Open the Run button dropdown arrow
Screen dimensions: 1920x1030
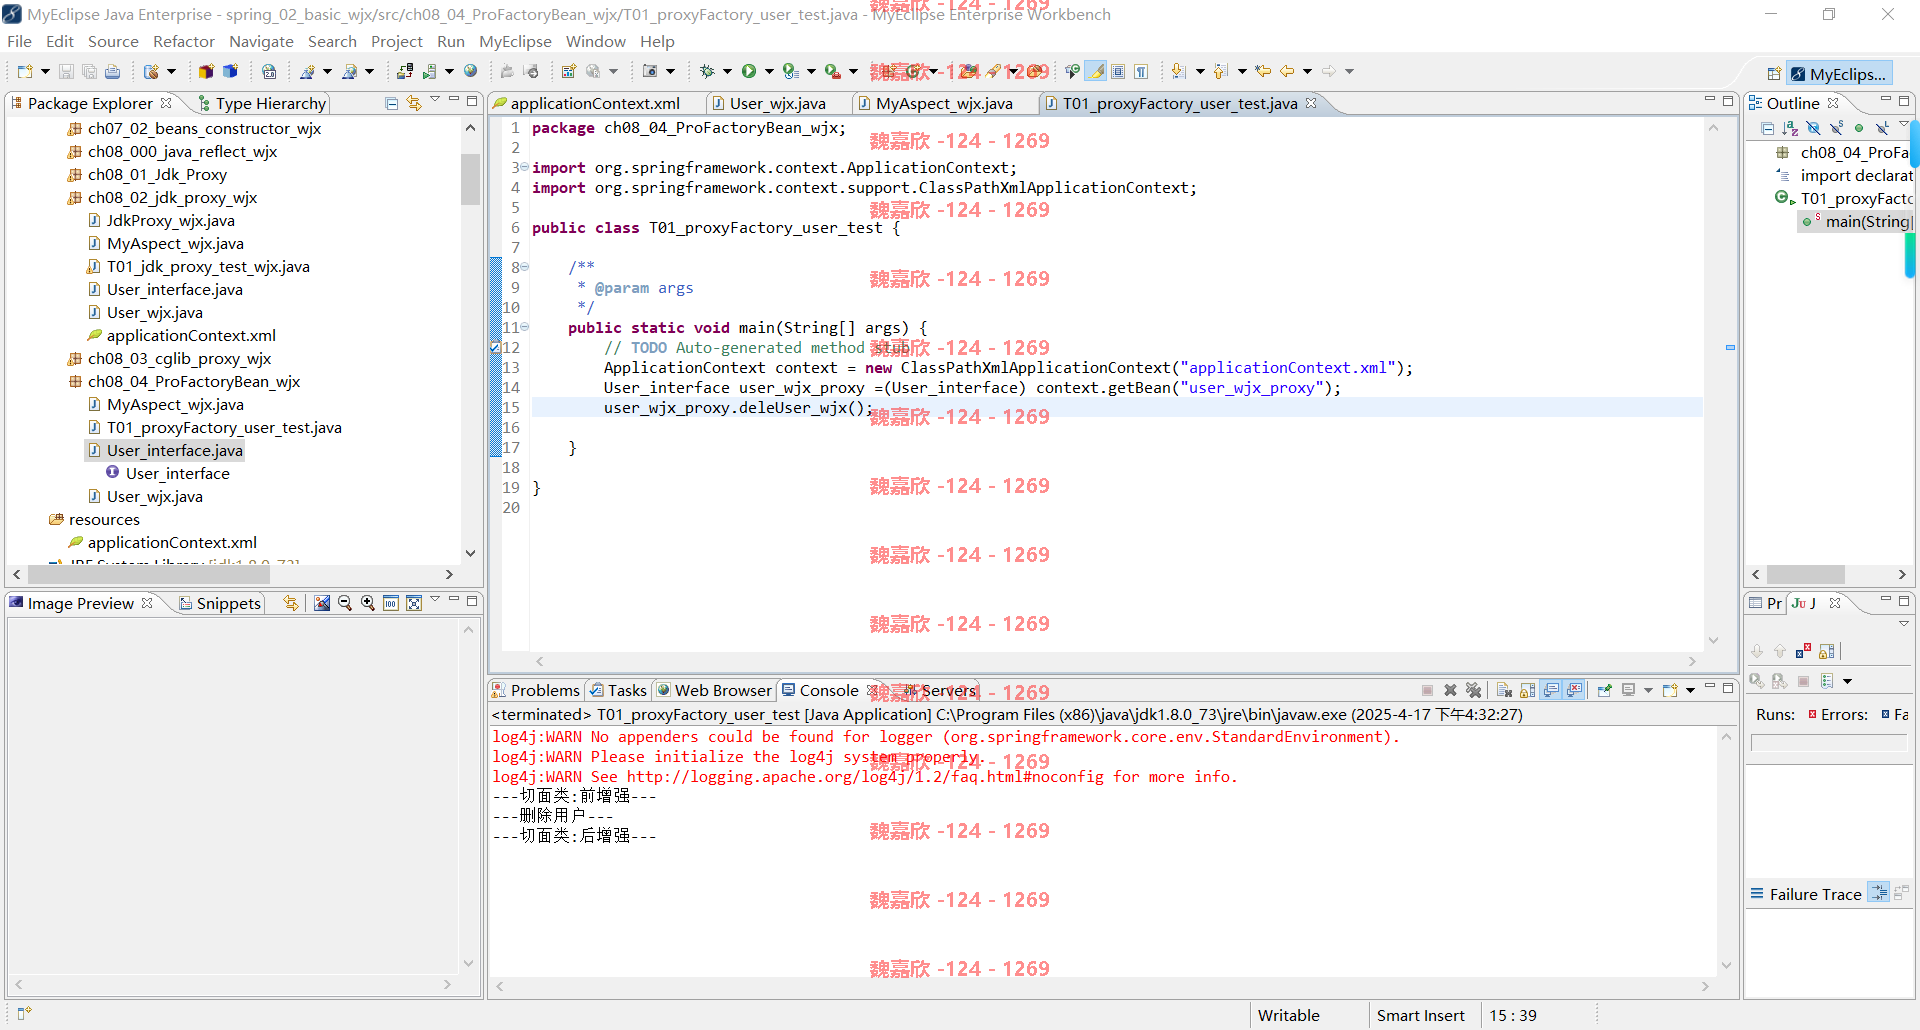pos(769,71)
